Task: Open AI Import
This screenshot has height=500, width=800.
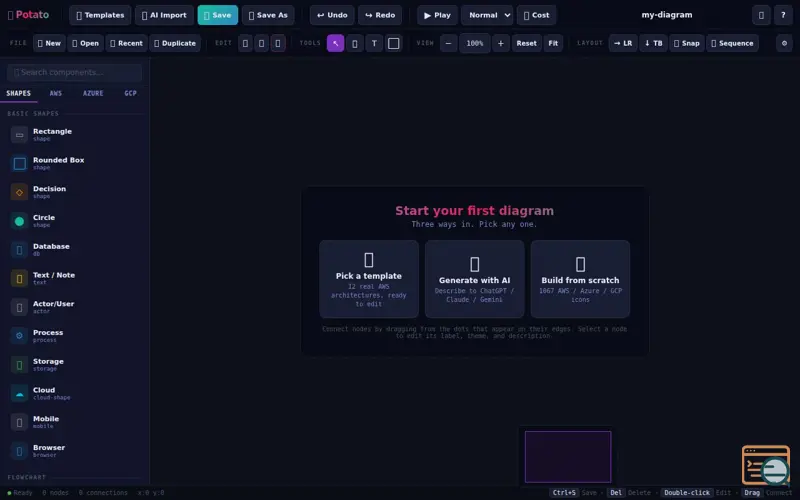Action: [x=164, y=15]
